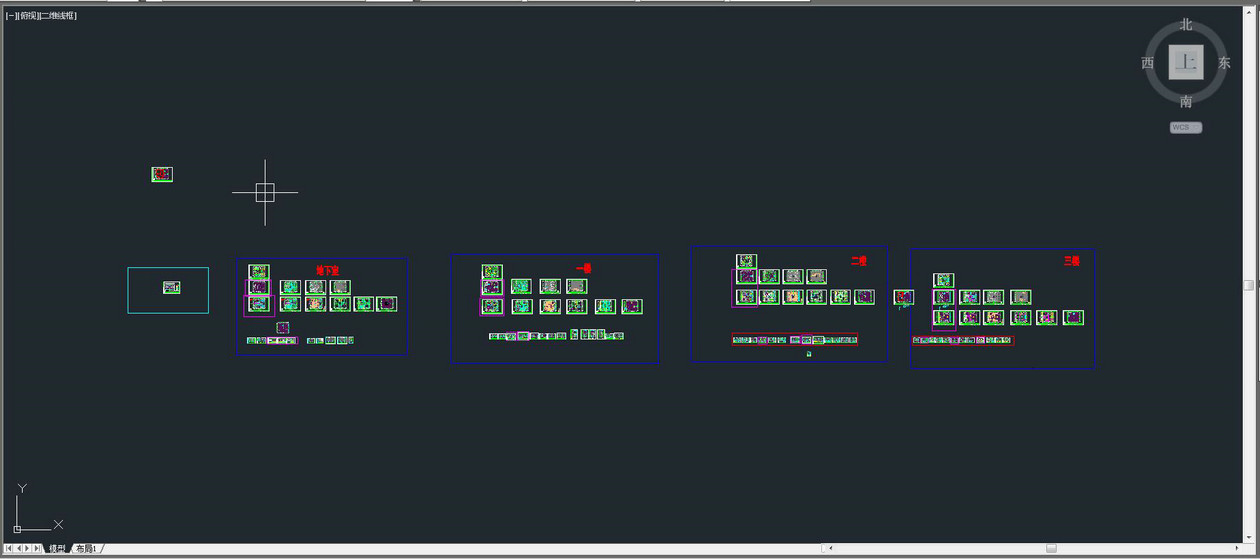
Task: Open the 二维线框 visual style menu
Action: point(58,16)
